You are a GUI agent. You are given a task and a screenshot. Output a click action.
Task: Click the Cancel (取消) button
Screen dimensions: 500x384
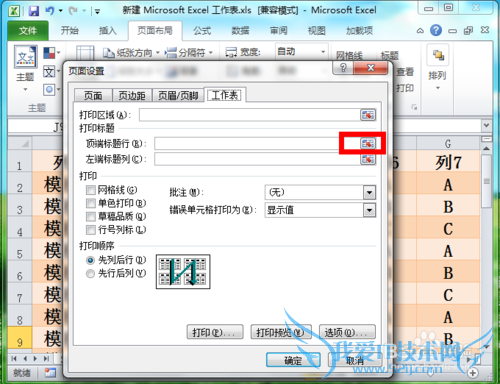(355, 360)
